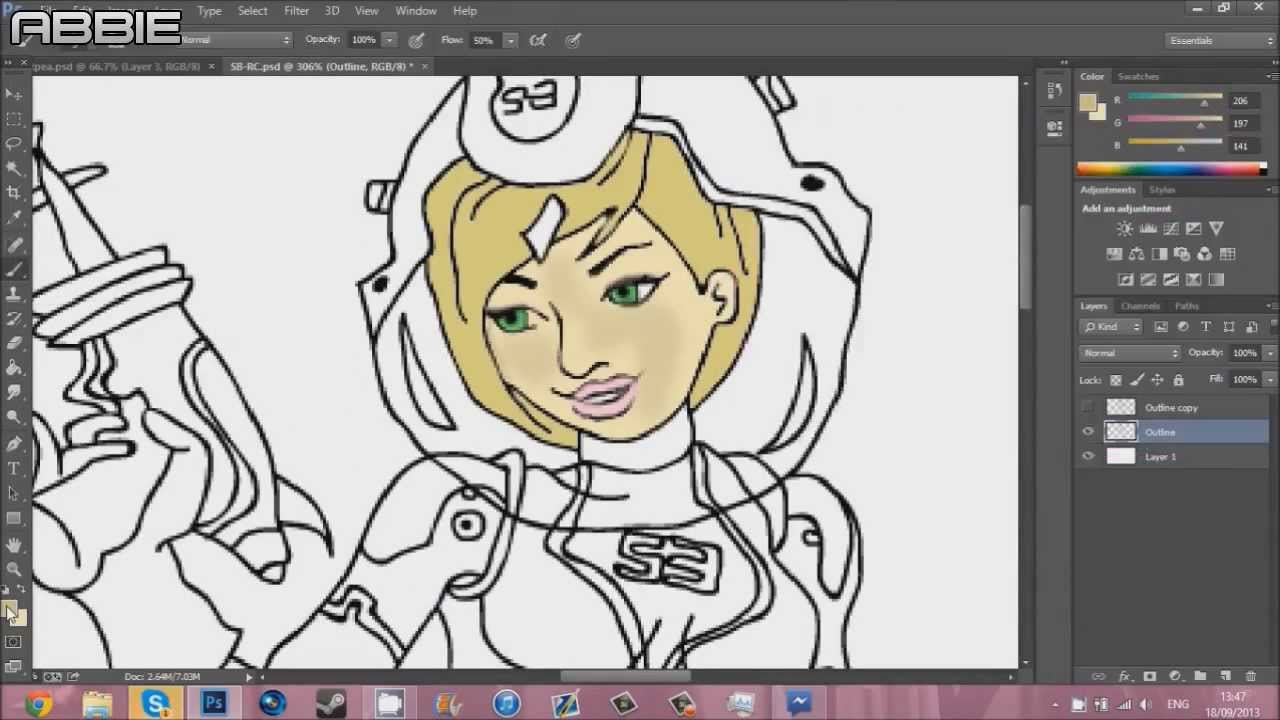The image size is (1280, 720).
Task: Click the layer style fx icon
Action: point(1124,677)
